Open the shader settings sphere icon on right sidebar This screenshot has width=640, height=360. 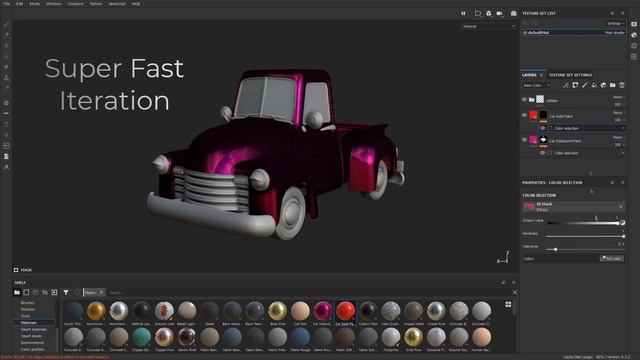pos(634,35)
